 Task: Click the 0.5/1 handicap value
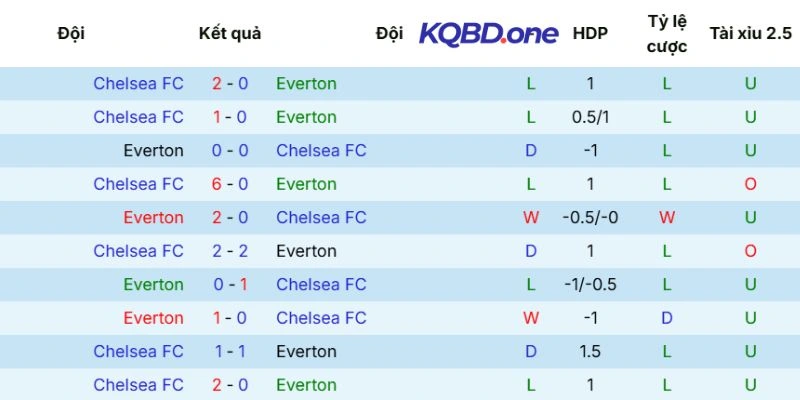[x=590, y=117]
